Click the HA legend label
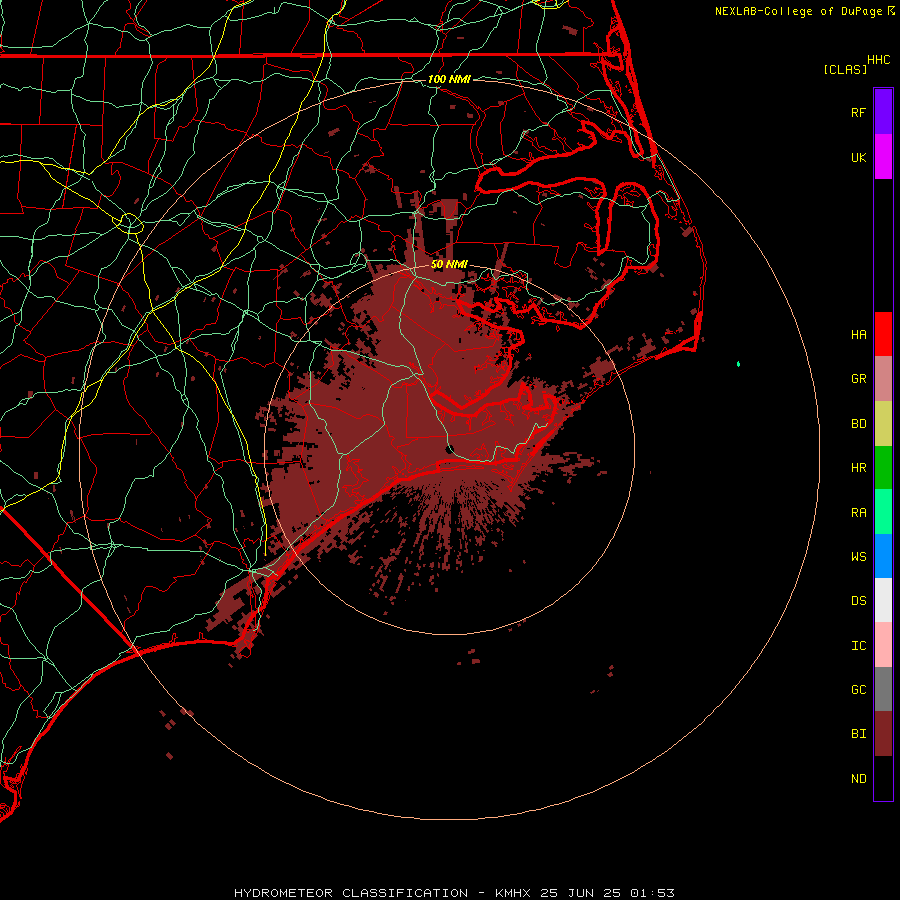The image size is (900, 900). pos(858,334)
